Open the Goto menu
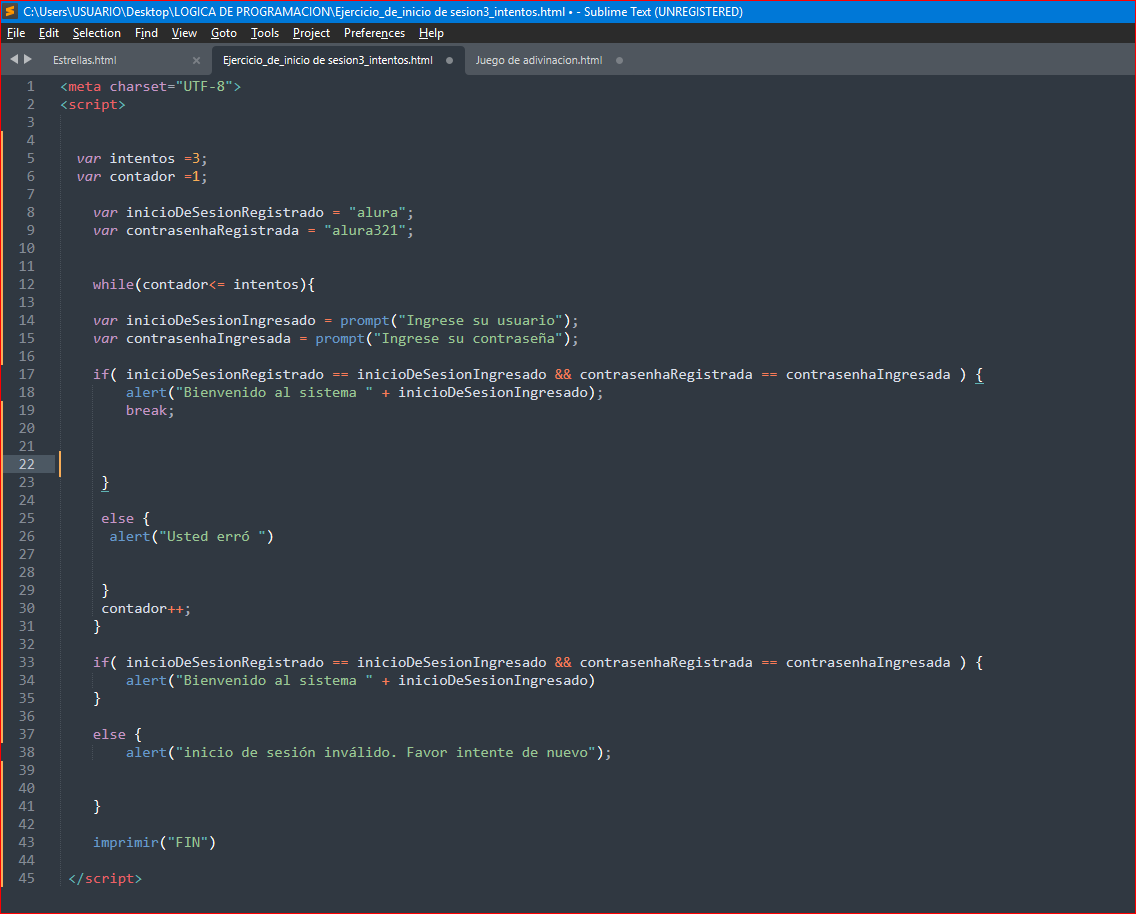This screenshot has width=1136, height=914. click(x=224, y=33)
